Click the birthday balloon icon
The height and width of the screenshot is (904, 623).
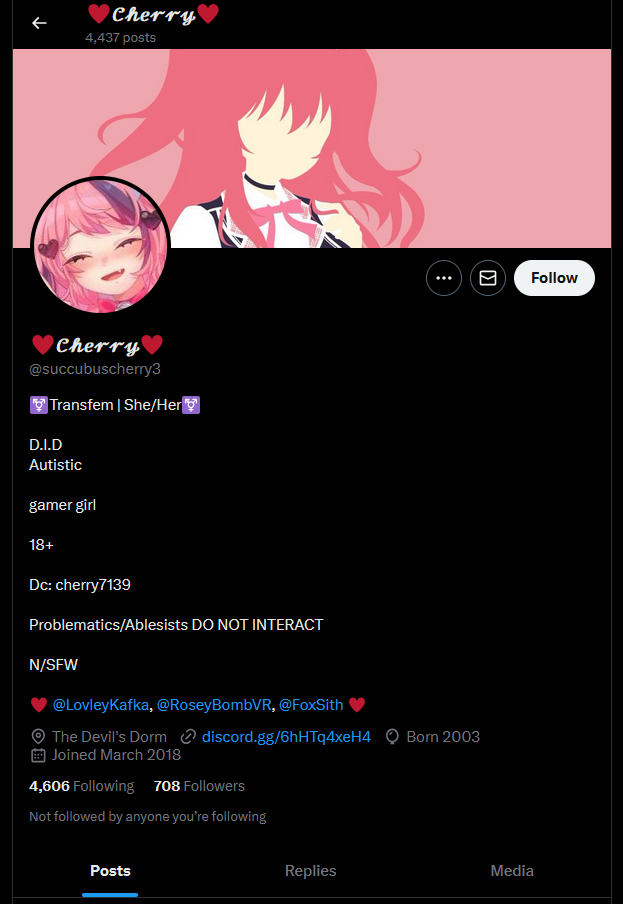coord(392,737)
